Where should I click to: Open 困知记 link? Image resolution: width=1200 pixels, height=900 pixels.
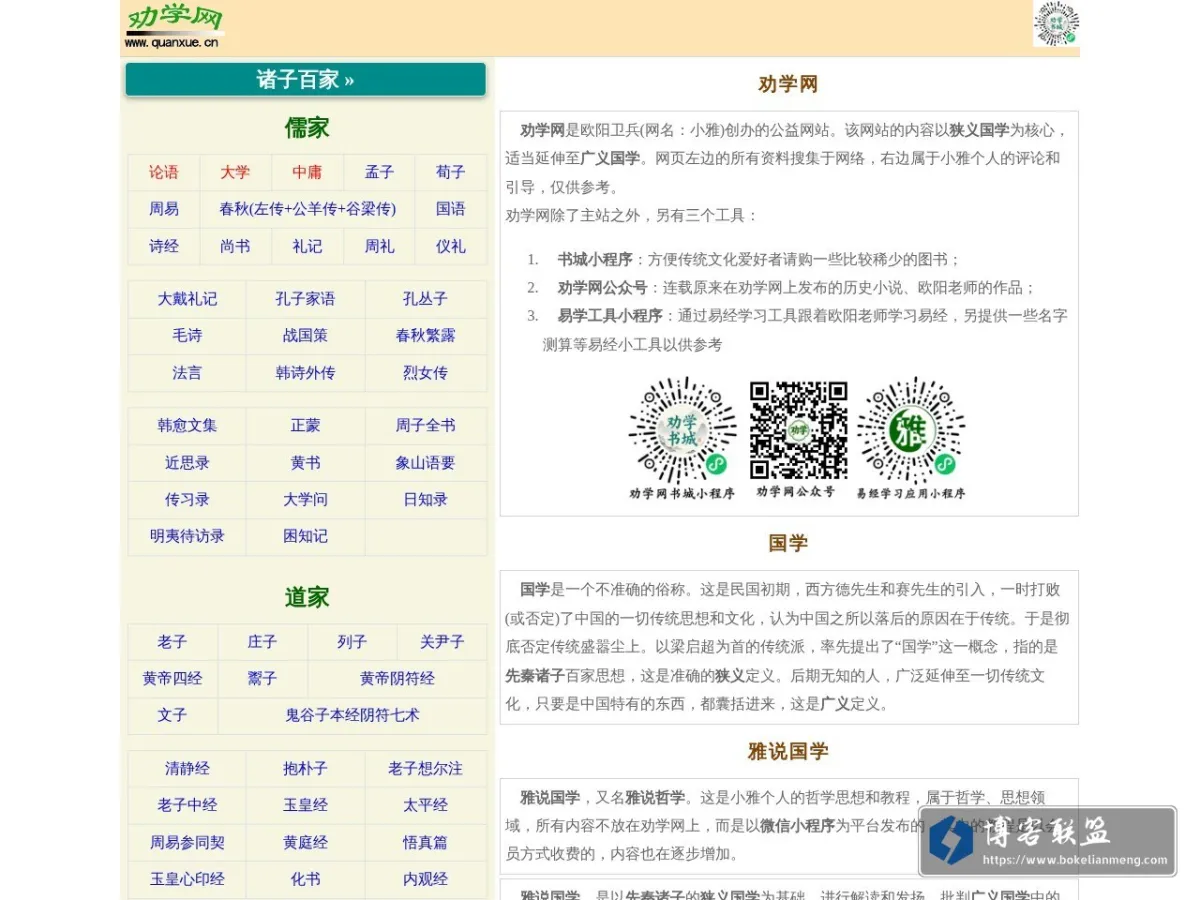tap(305, 536)
